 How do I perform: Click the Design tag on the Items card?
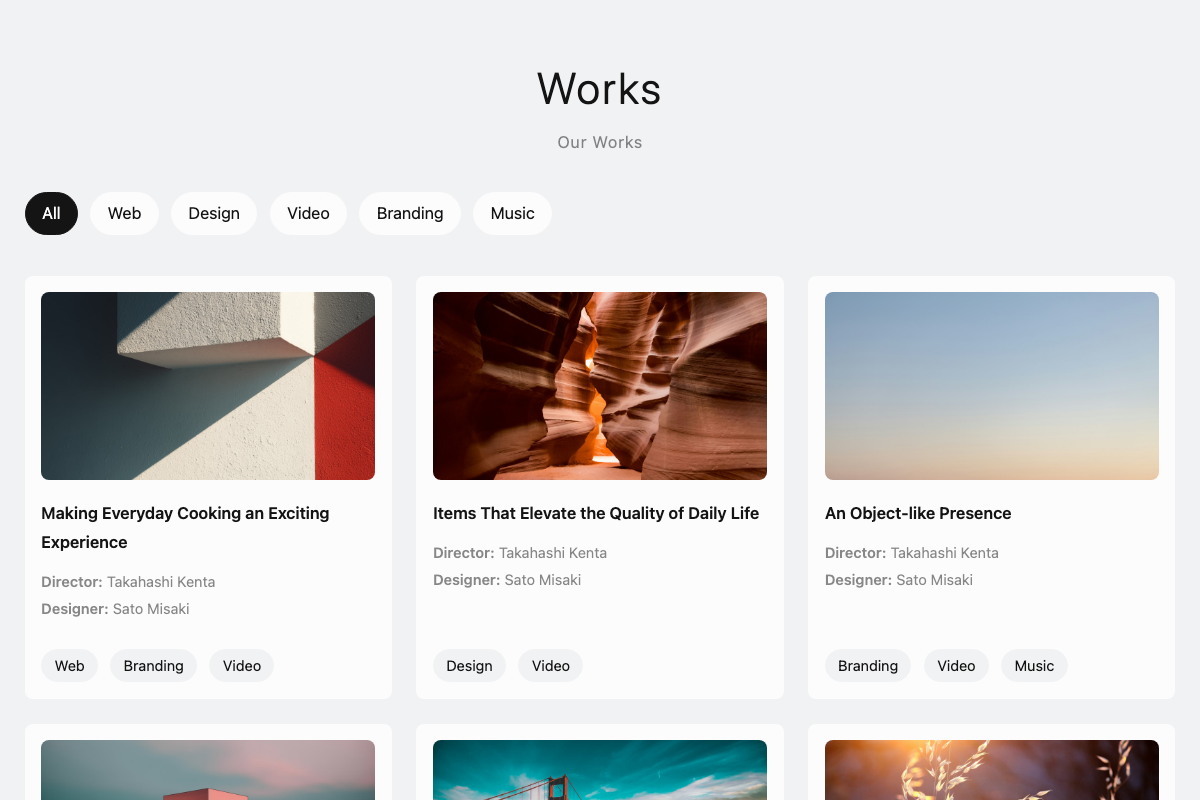(469, 665)
